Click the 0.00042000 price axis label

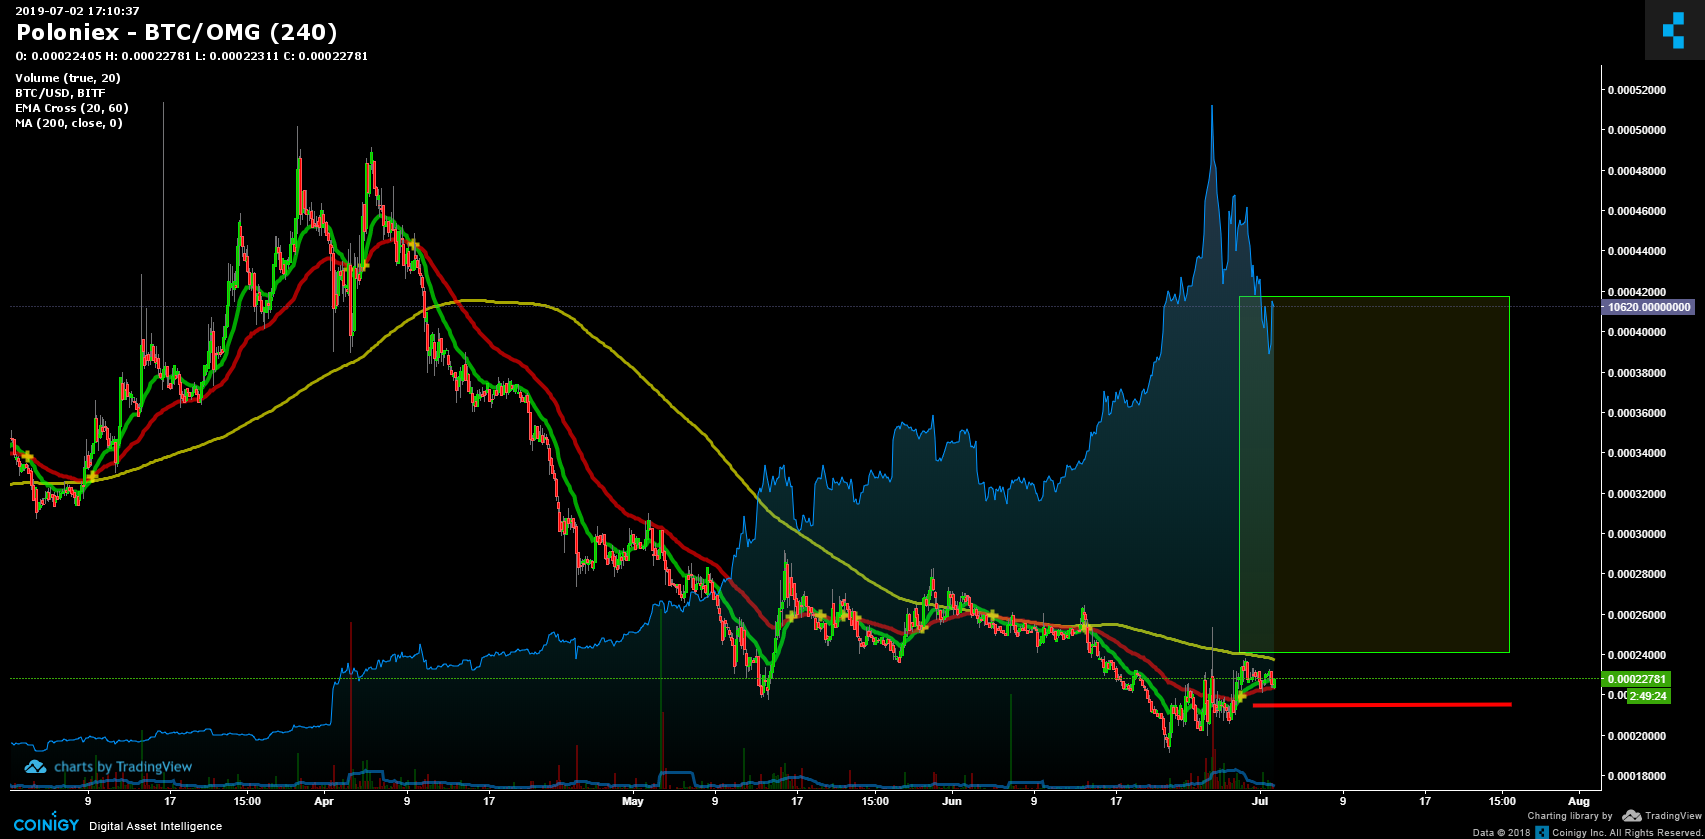click(x=1638, y=292)
